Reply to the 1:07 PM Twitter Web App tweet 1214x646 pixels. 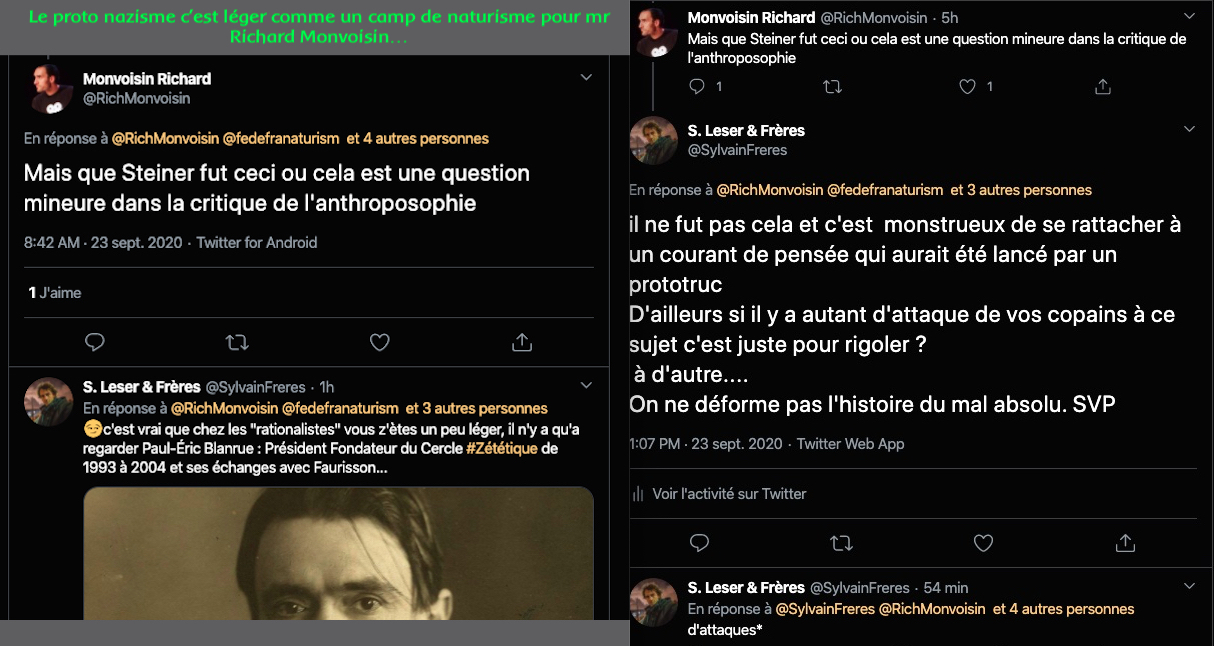click(700, 543)
